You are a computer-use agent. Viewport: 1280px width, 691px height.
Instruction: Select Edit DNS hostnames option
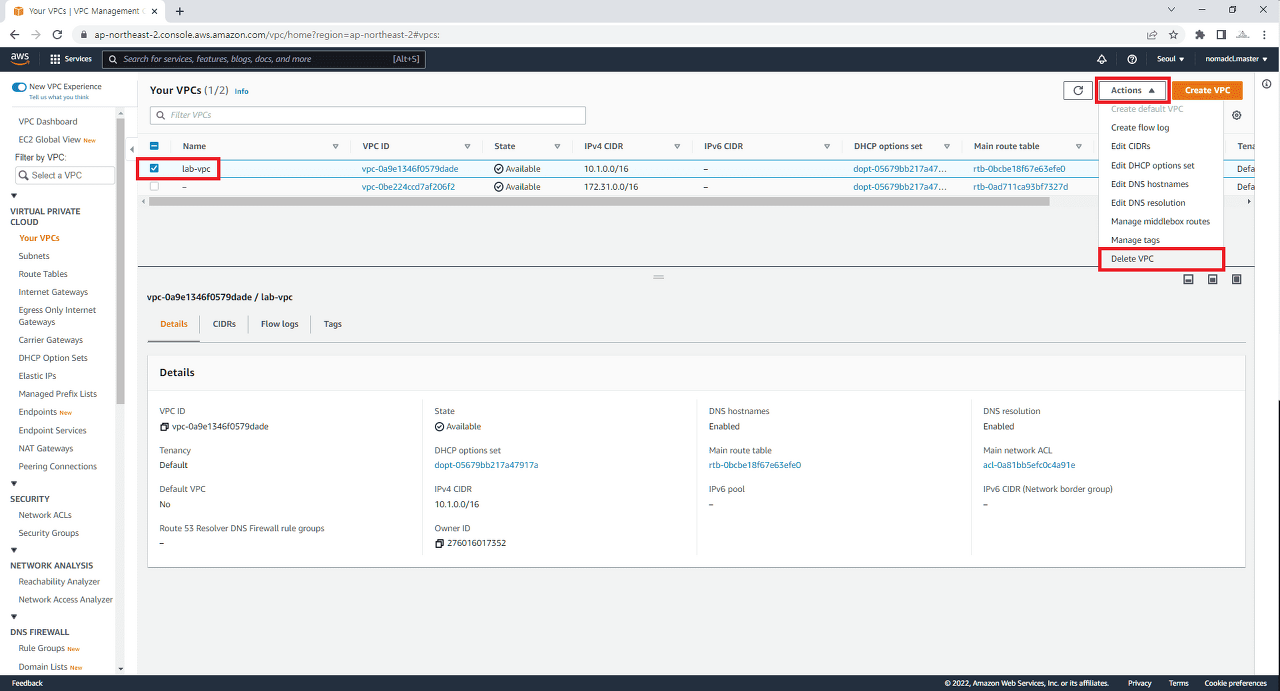(1161, 184)
